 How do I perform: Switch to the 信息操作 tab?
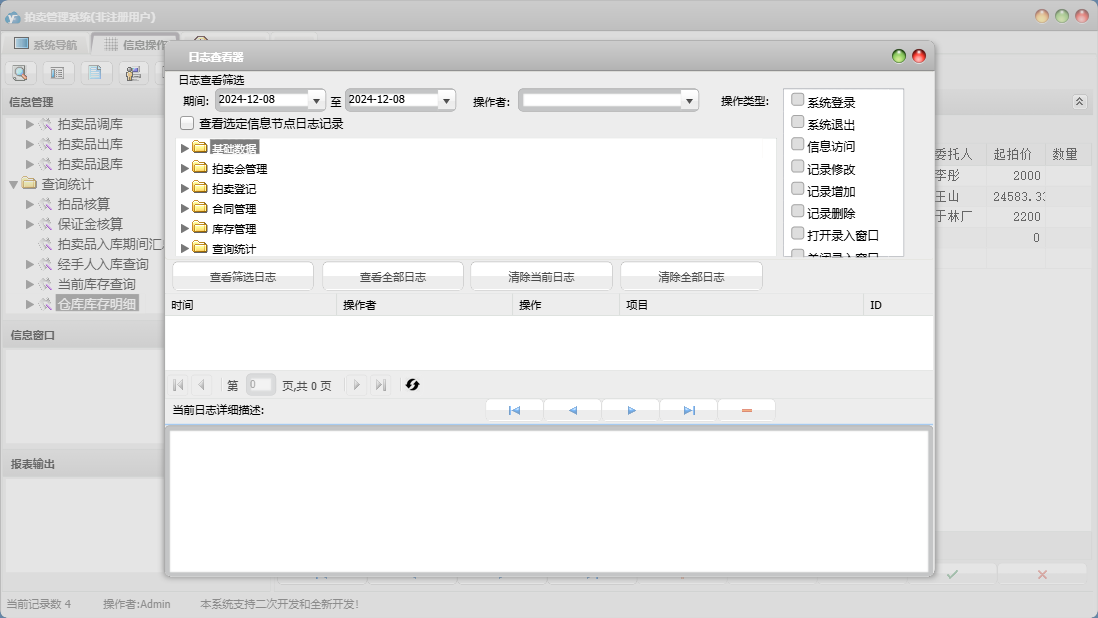point(134,44)
